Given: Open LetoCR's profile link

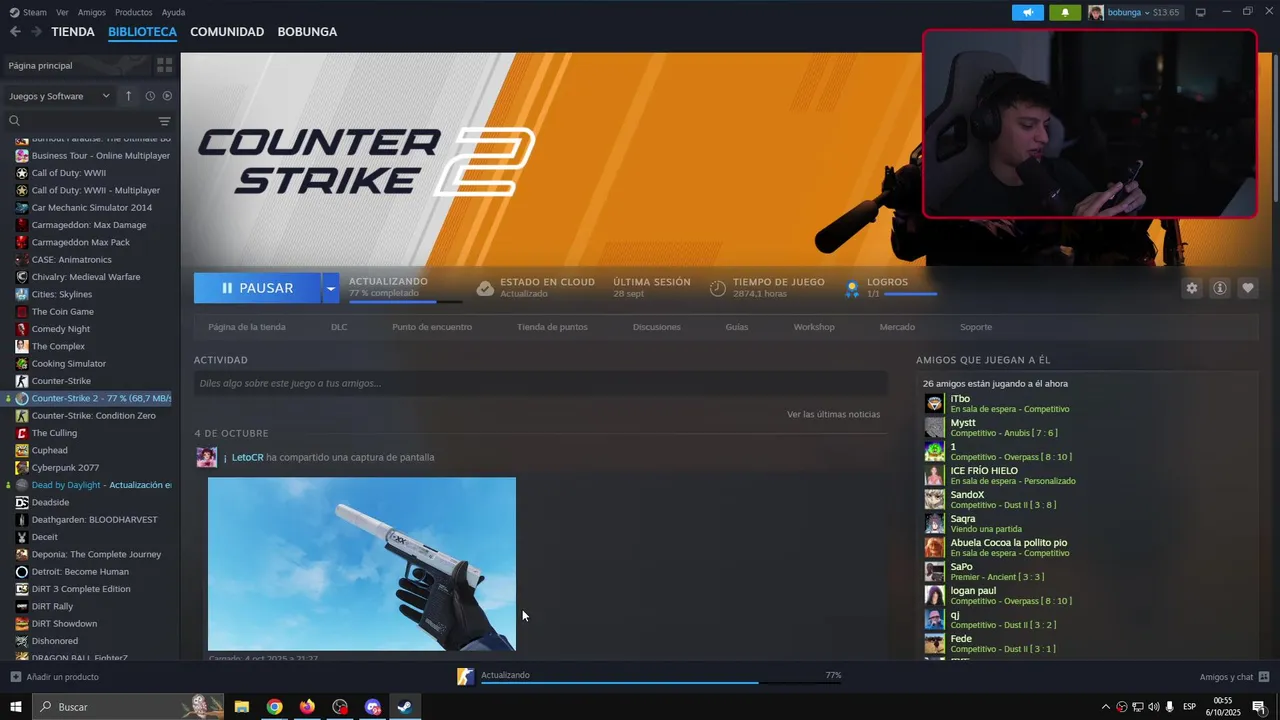Looking at the screenshot, I should (x=247, y=457).
